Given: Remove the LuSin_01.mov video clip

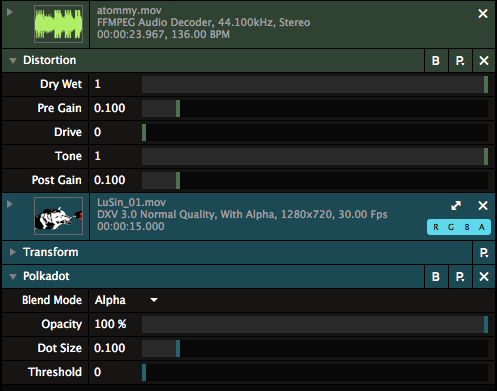Looking at the screenshot, I should pyautogui.click(x=483, y=206).
